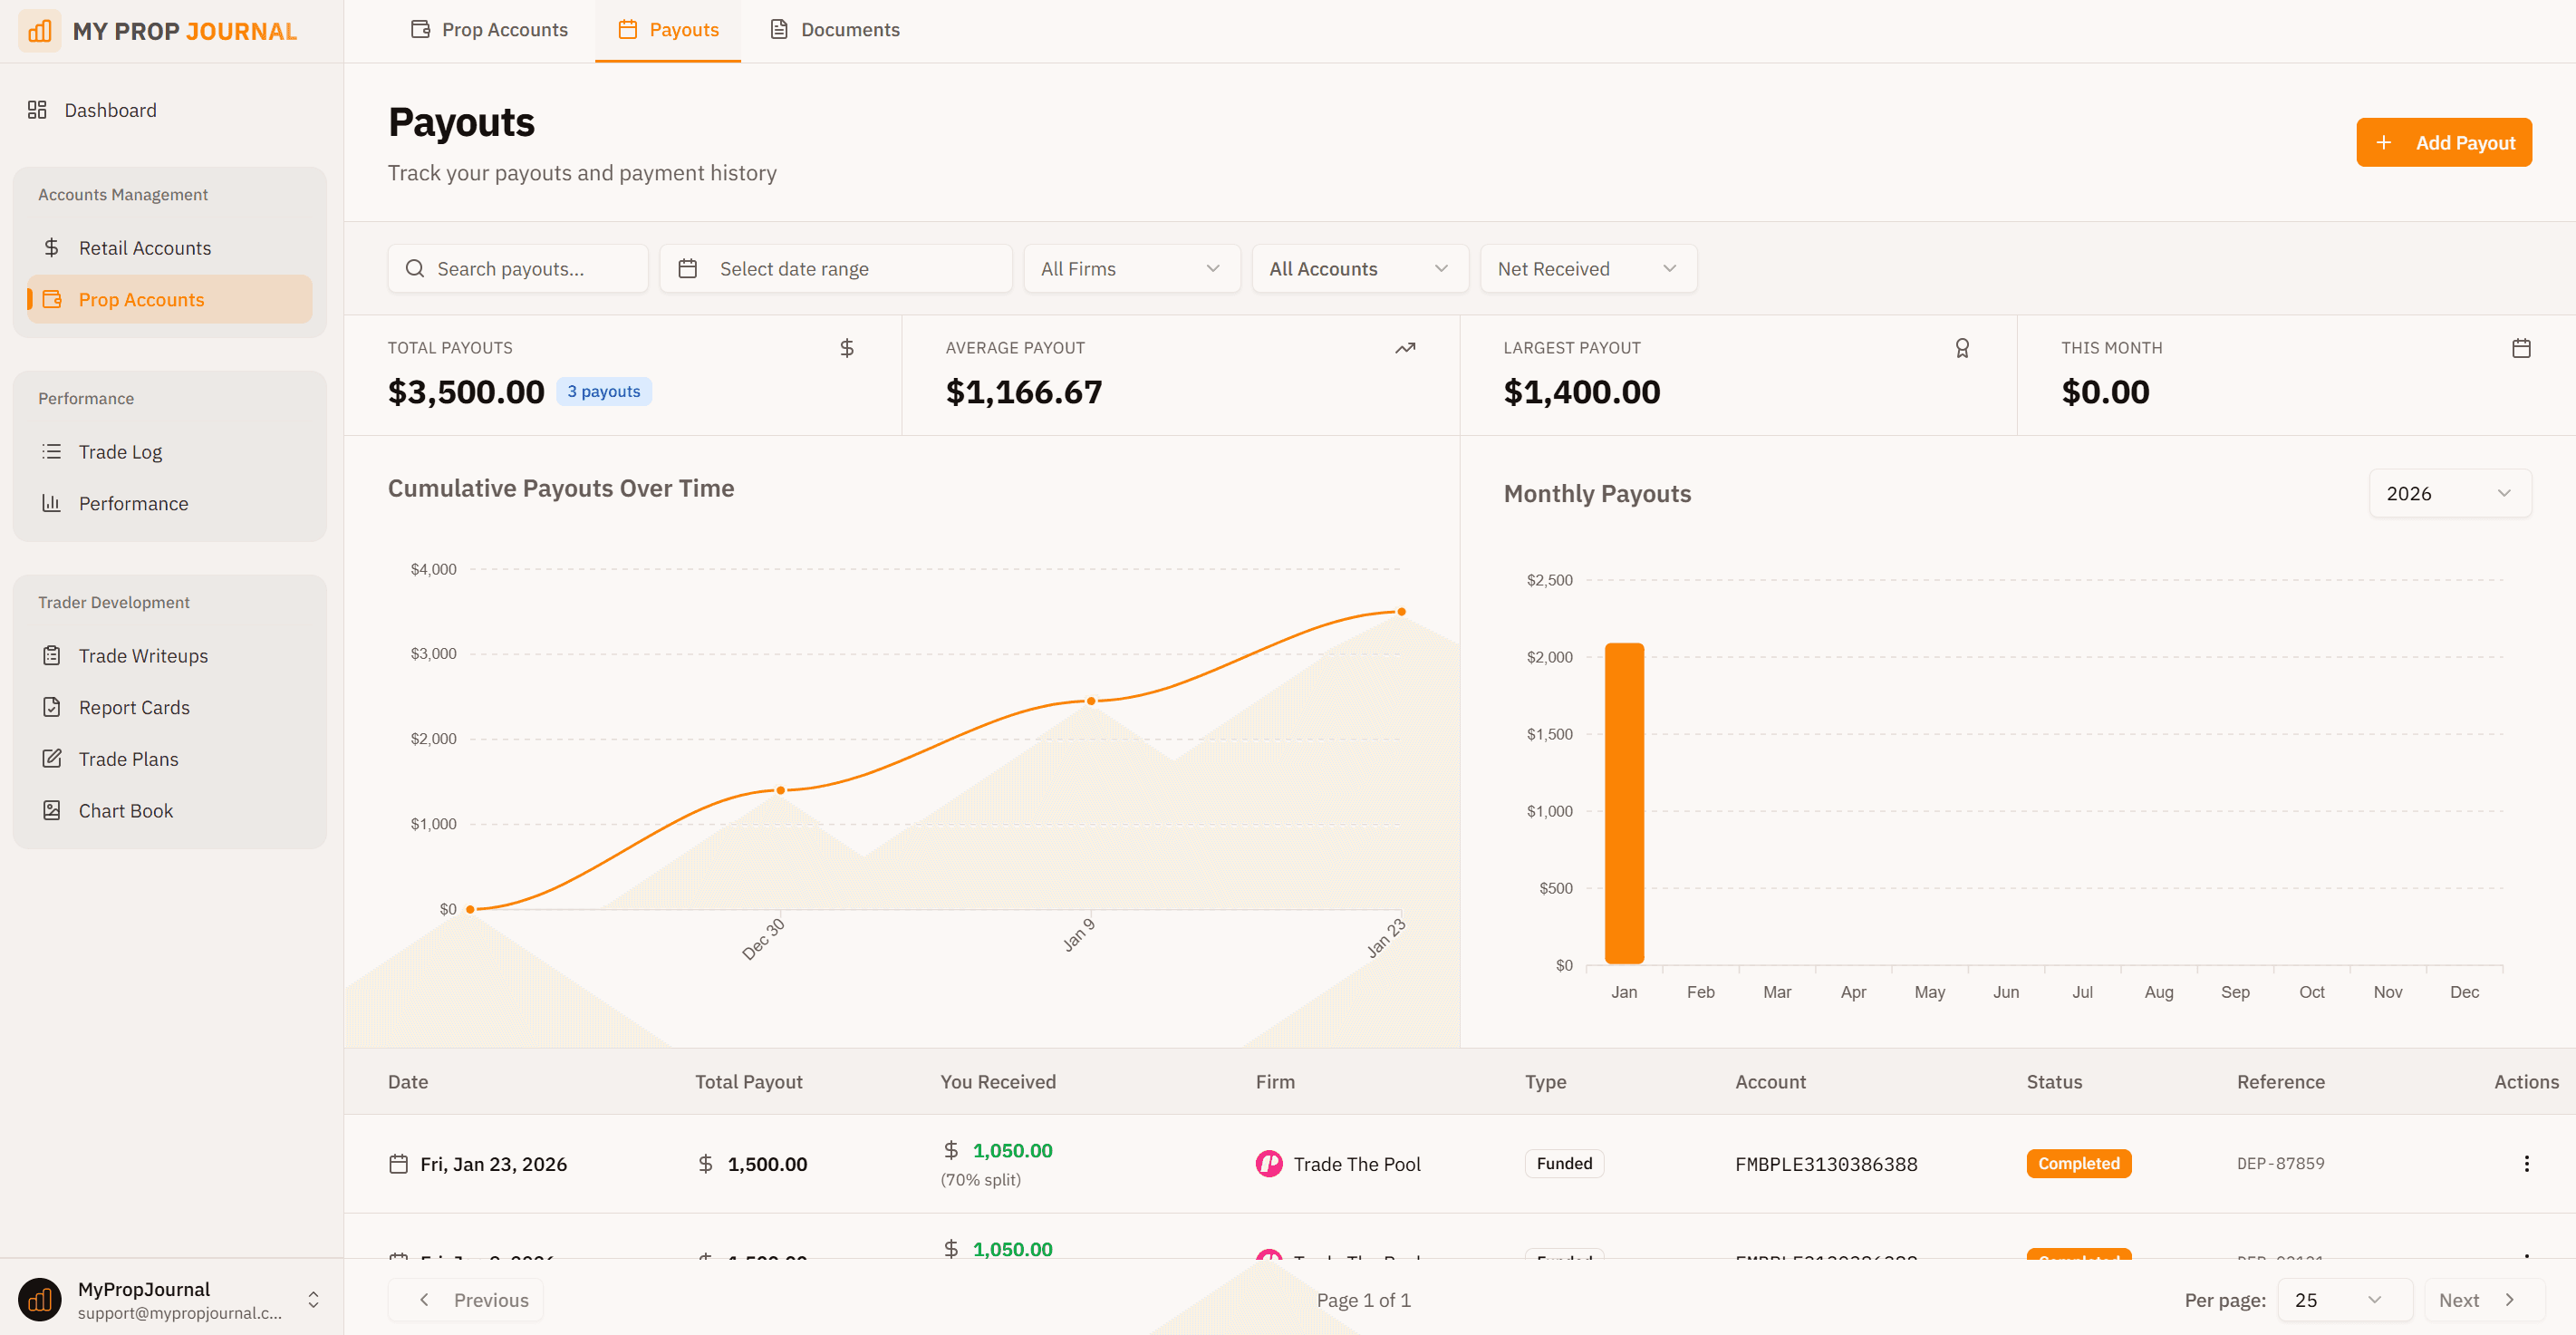Click the Trade The Pool firm logo
This screenshot has width=2576, height=1335.
coord(1269,1164)
